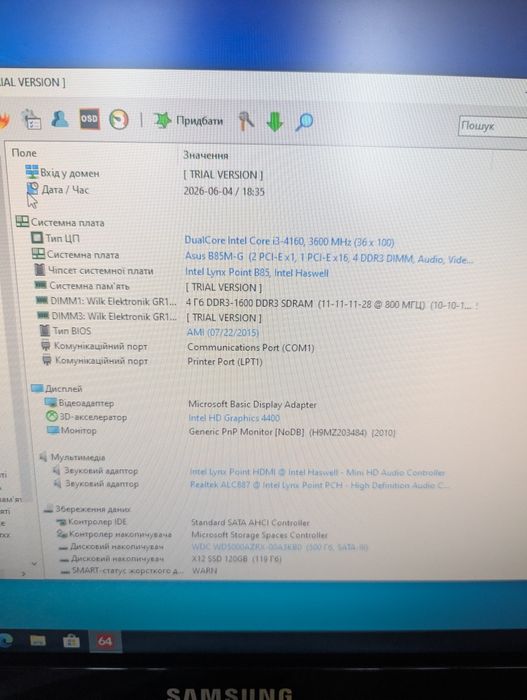The width and height of the screenshot is (527, 700).
Task: Click the AIDA64 taskbar icon
Action: click(x=105, y=642)
